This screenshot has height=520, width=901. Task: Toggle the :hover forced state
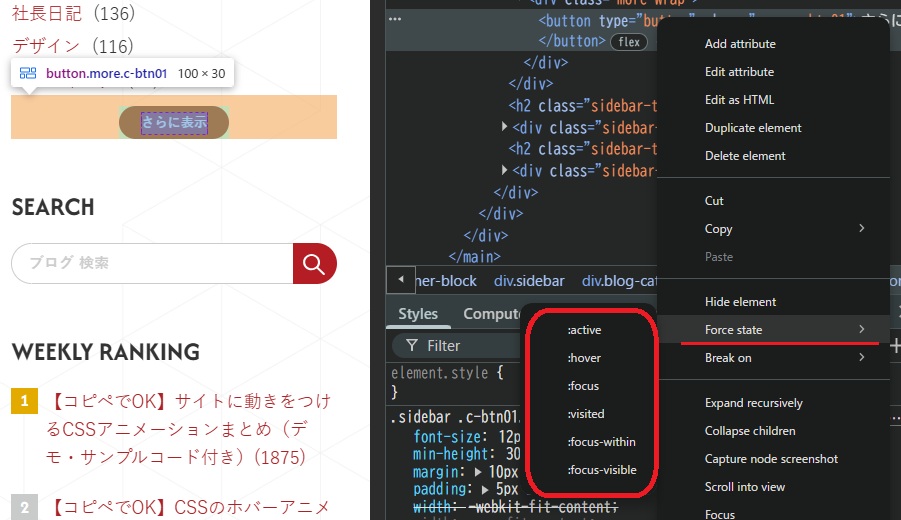[x=584, y=358]
